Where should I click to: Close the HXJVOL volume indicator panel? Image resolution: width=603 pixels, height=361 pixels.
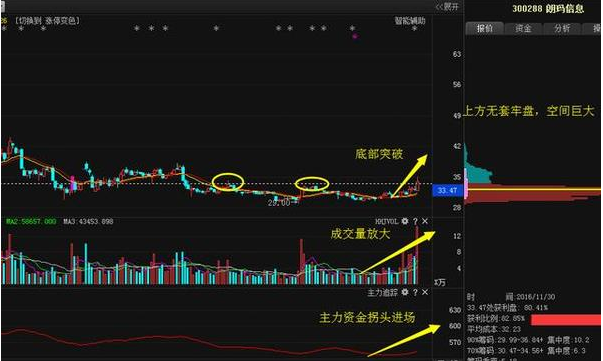coord(425,221)
